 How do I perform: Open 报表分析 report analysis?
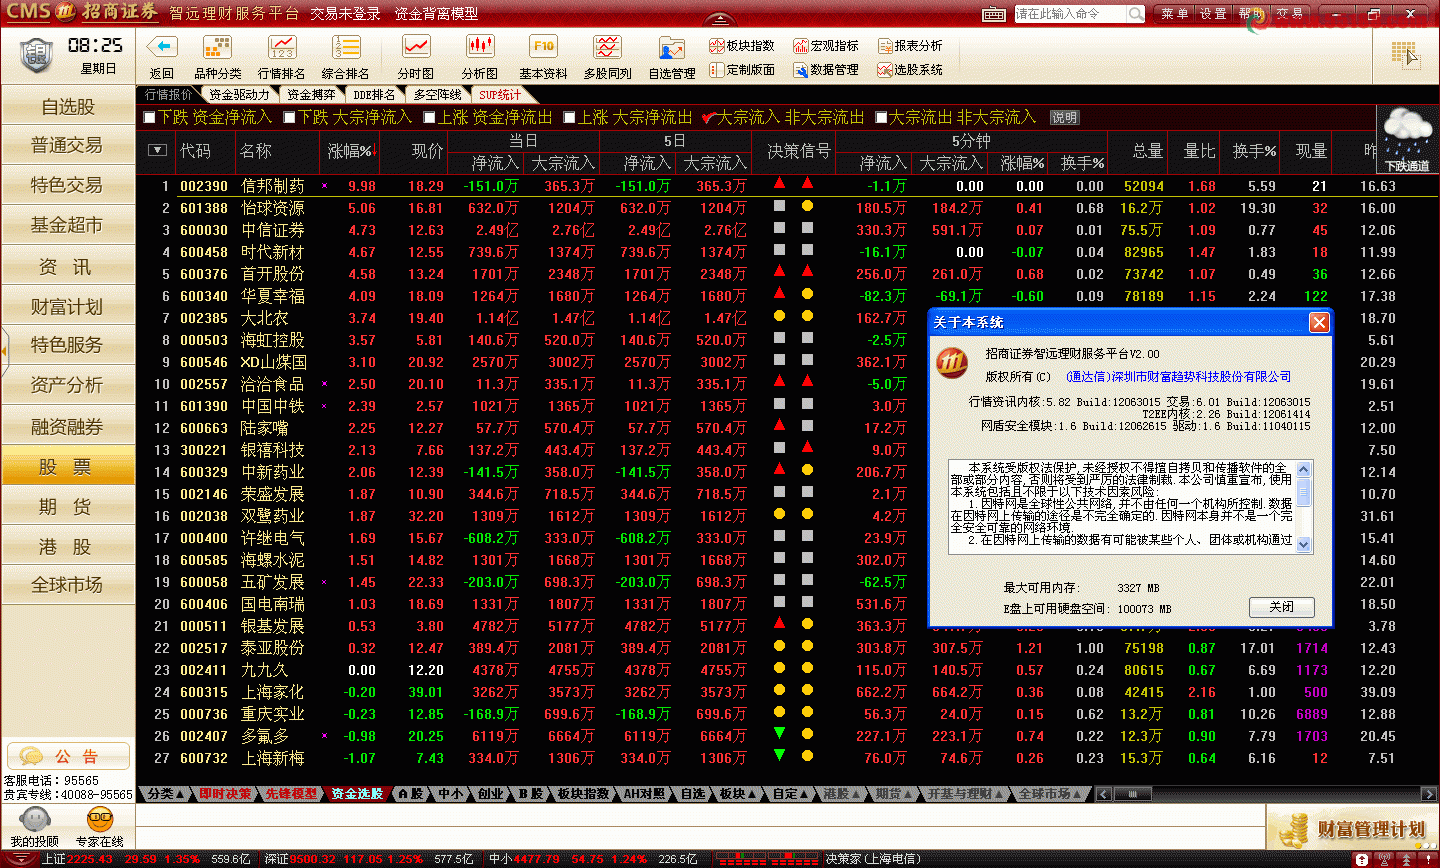pos(910,46)
